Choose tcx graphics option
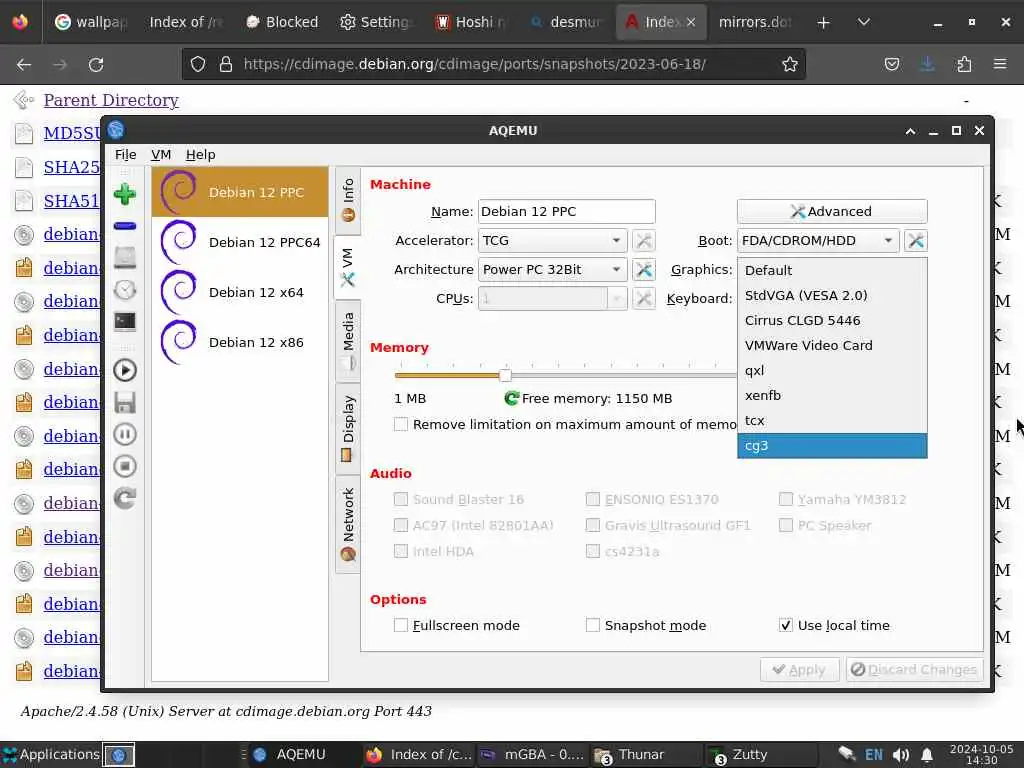 [x=832, y=421]
